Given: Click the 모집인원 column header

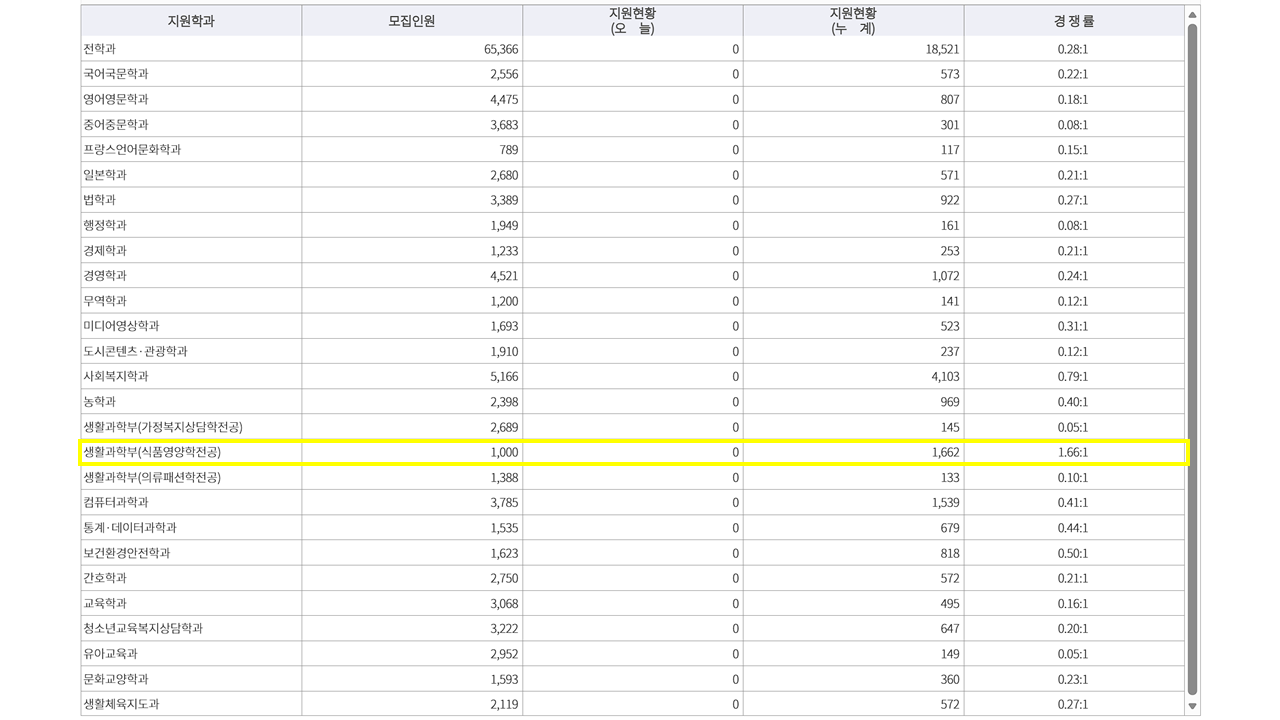Looking at the screenshot, I should pos(412,21).
